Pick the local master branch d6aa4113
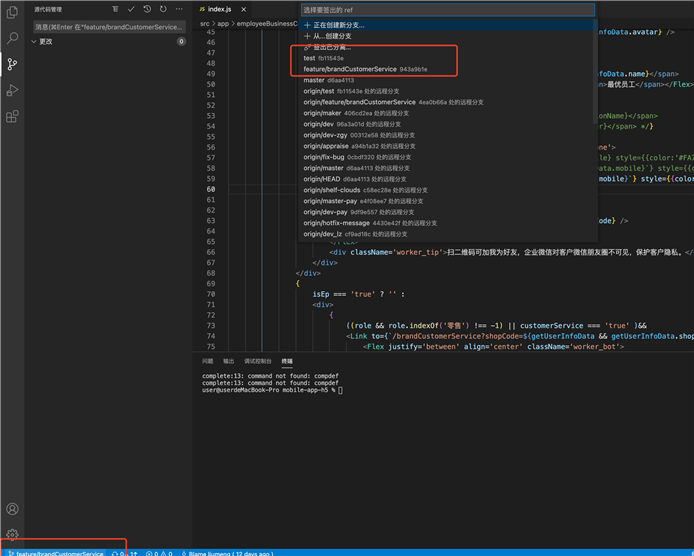This screenshot has height=556, width=694. coord(446,81)
